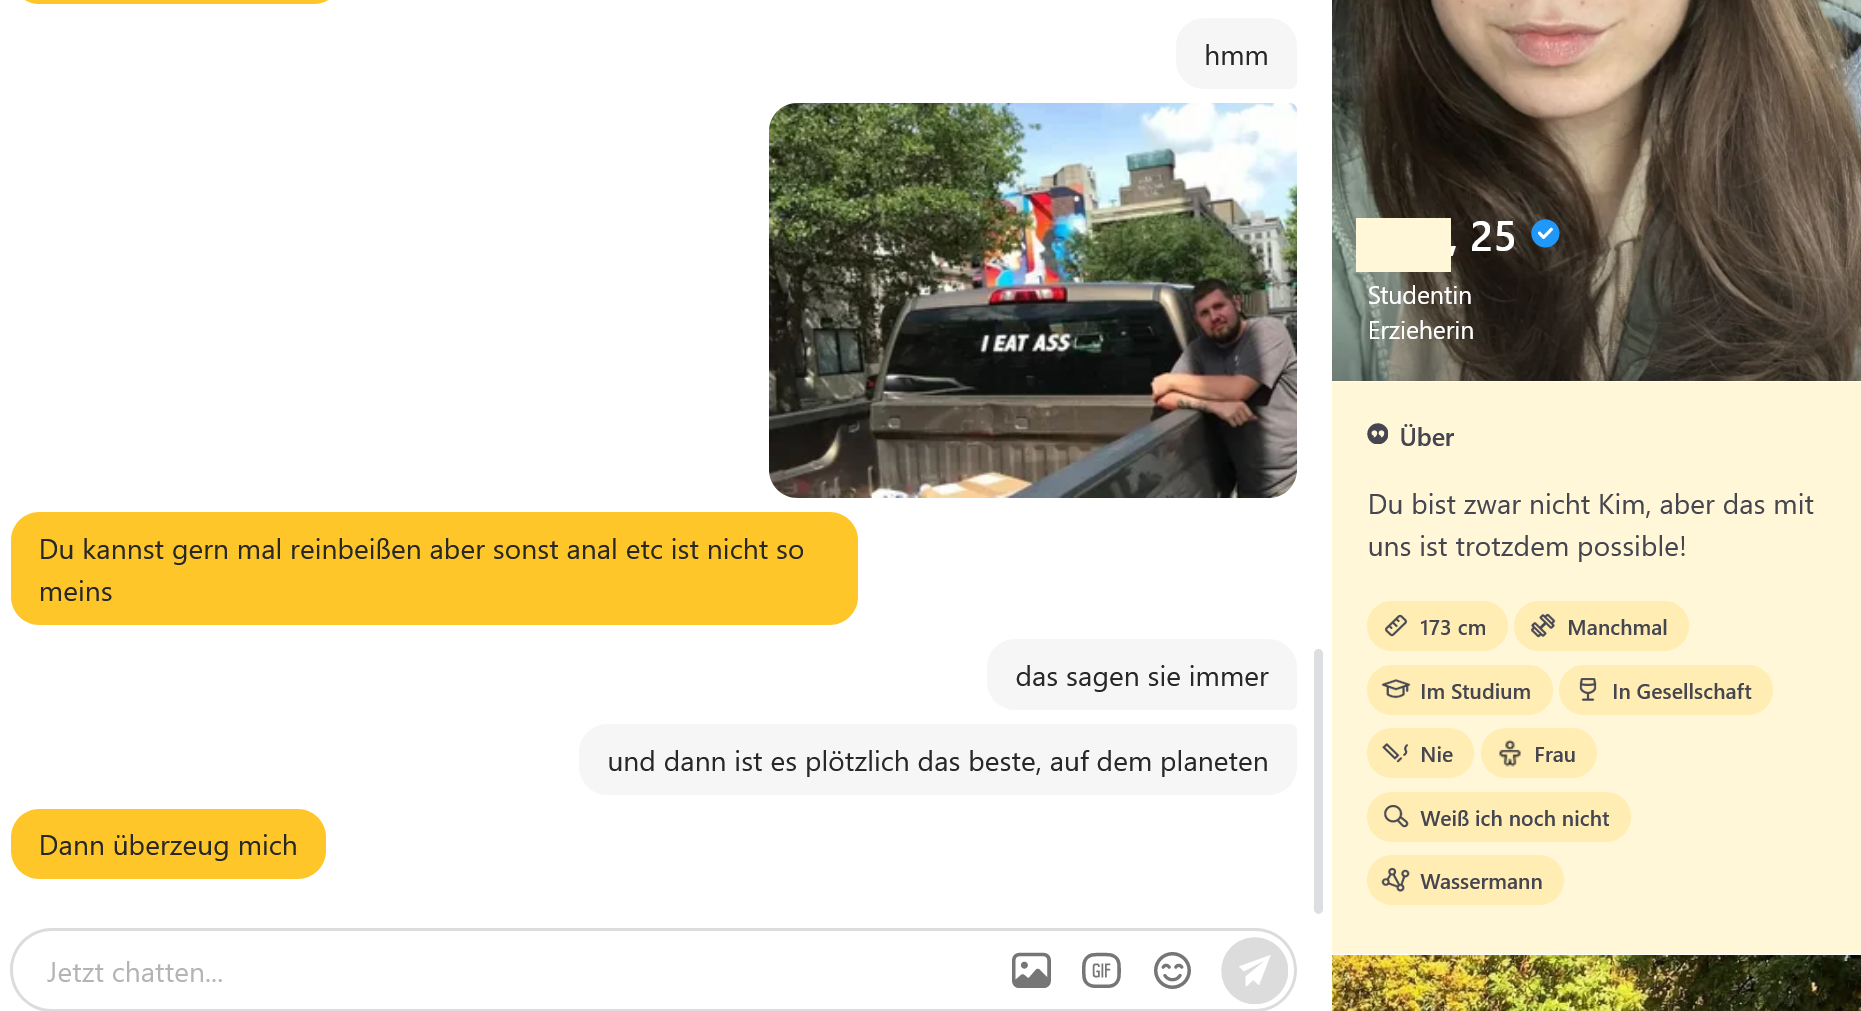Screen dimensions: 1861x1011
Task: Click the age '25' on the profile
Action: point(1493,237)
